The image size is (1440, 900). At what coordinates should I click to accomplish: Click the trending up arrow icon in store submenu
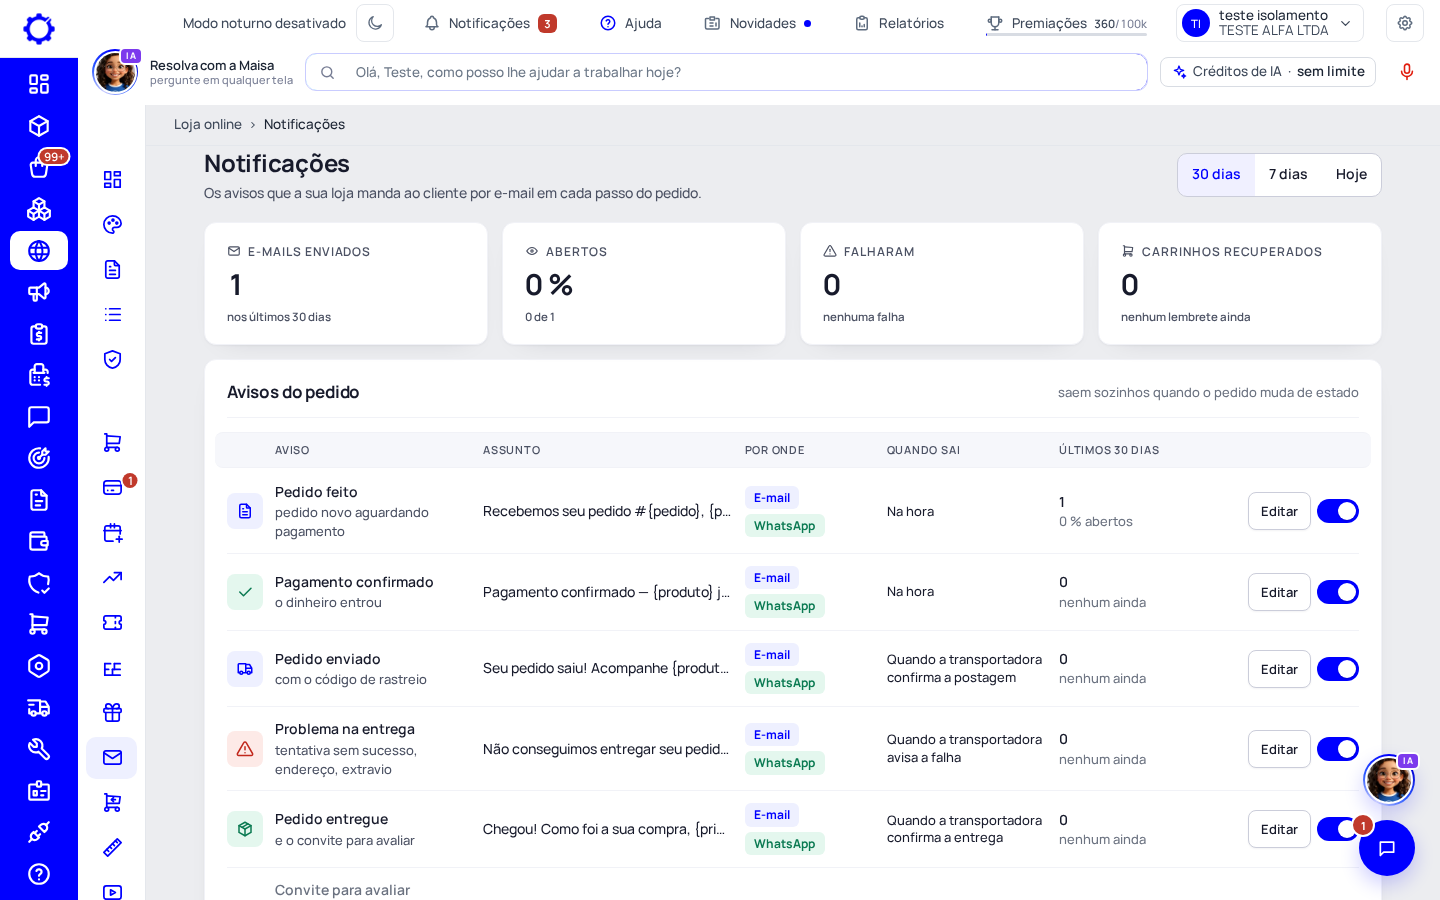click(x=112, y=577)
